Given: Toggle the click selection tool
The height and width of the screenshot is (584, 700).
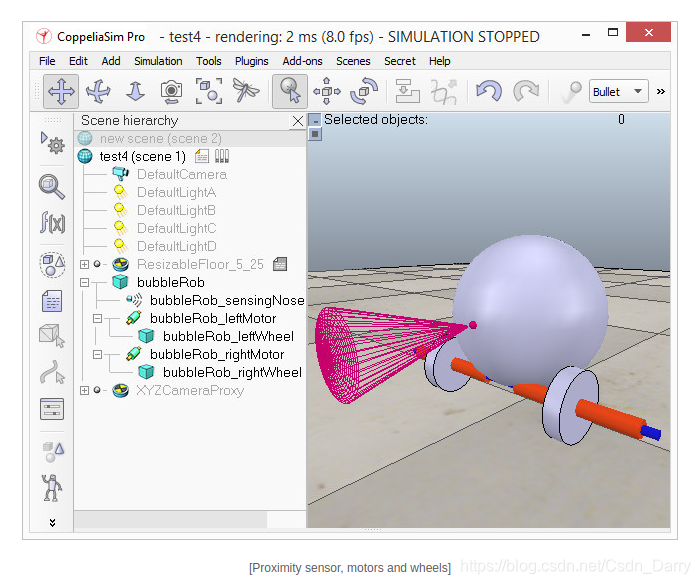Looking at the screenshot, I should pos(290,92).
